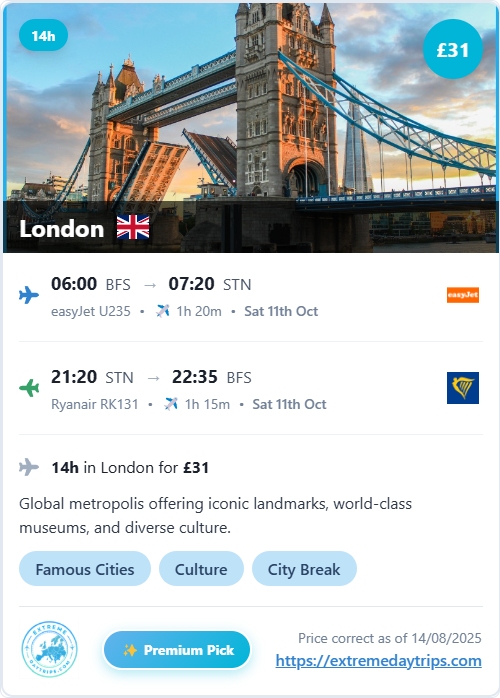Click the green return flight plane icon

point(29,388)
